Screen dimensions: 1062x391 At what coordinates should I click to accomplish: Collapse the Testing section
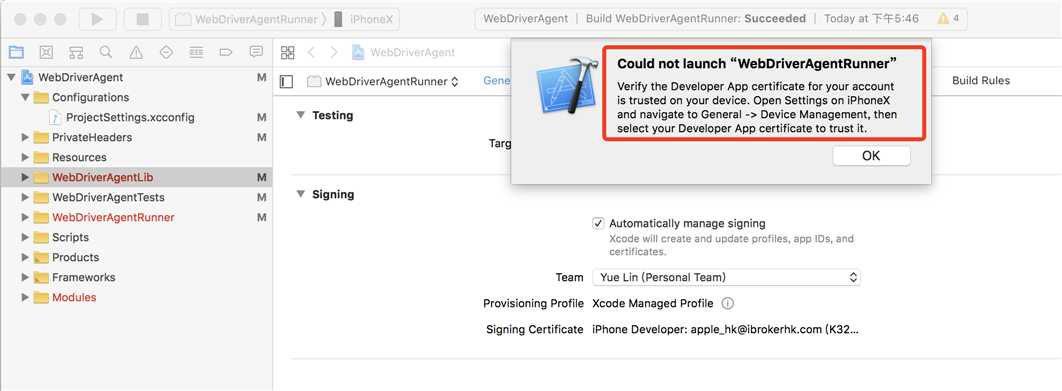pos(301,115)
